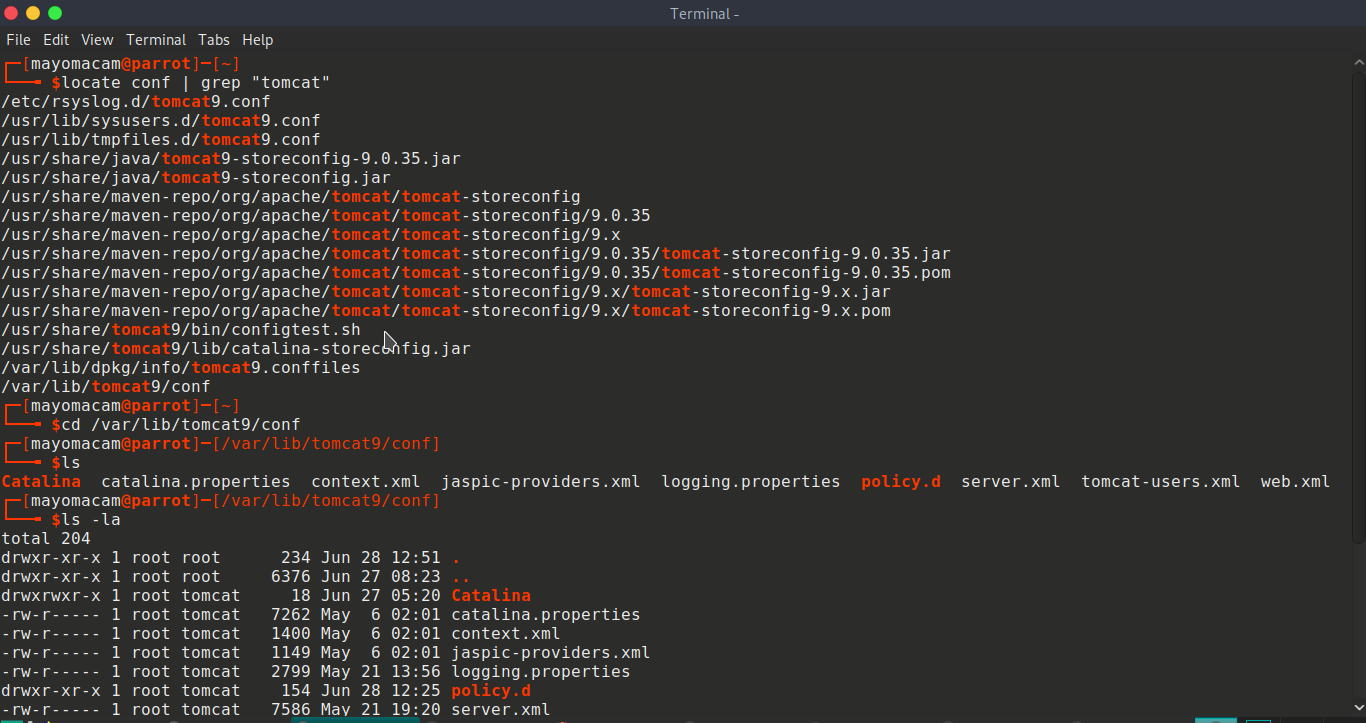Click the scrollbar up arrow
Image resolution: width=1366 pixels, height=723 pixels.
click(x=1357, y=62)
